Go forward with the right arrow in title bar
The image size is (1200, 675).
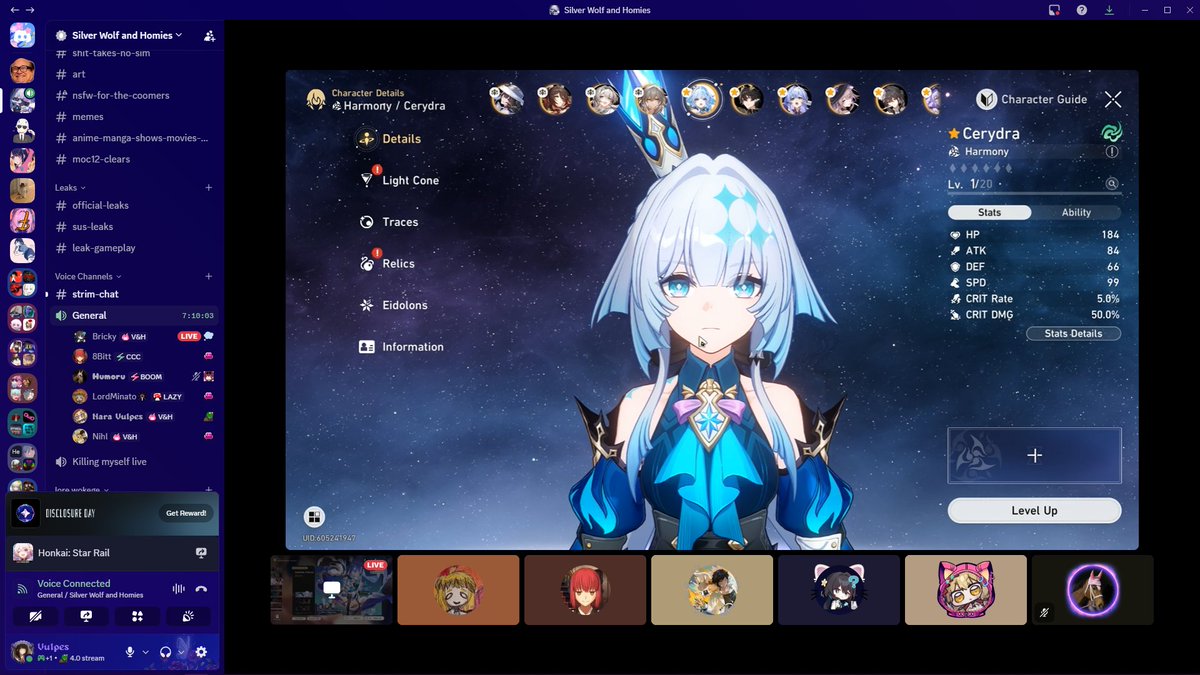[x=30, y=10]
